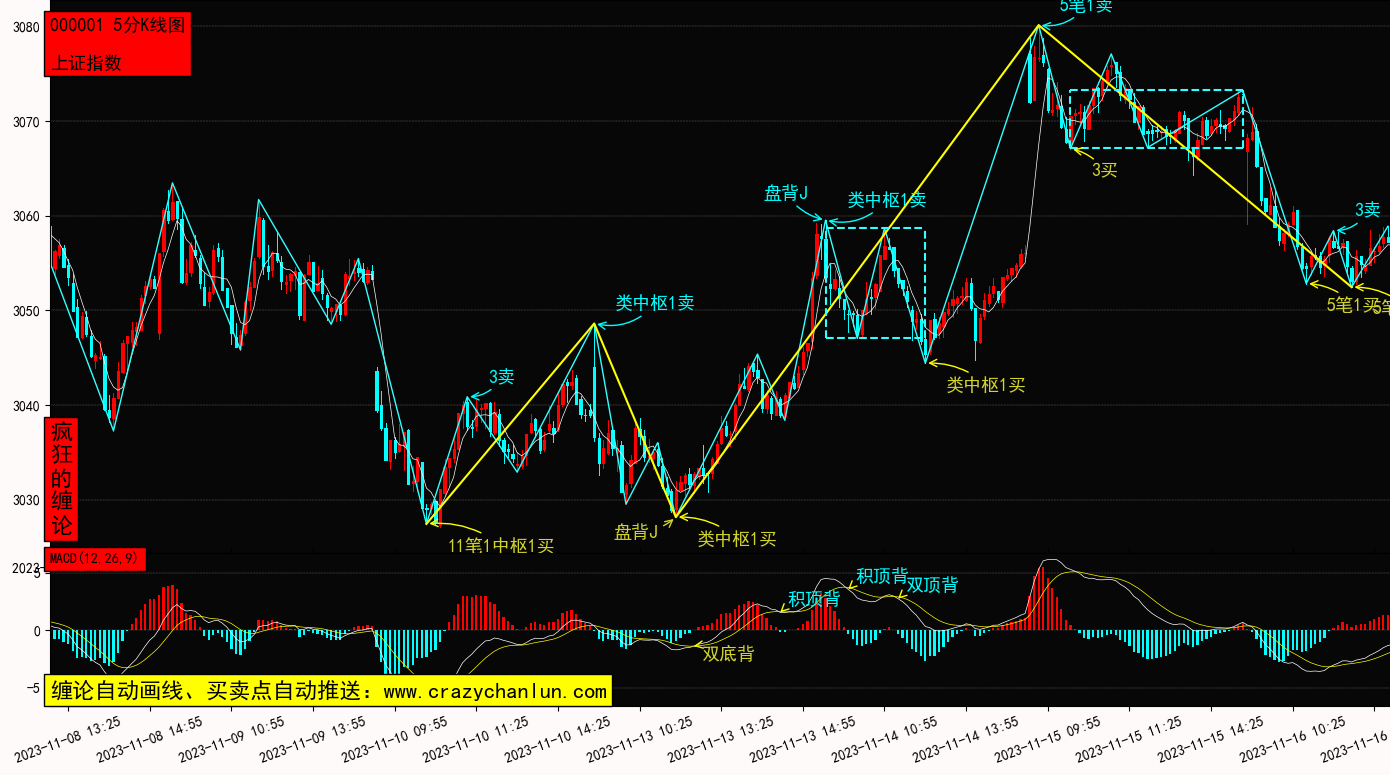1390x775 pixels.
Task: Click the cyan 双顶背 divergence label
Action: [x=932, y=585]
